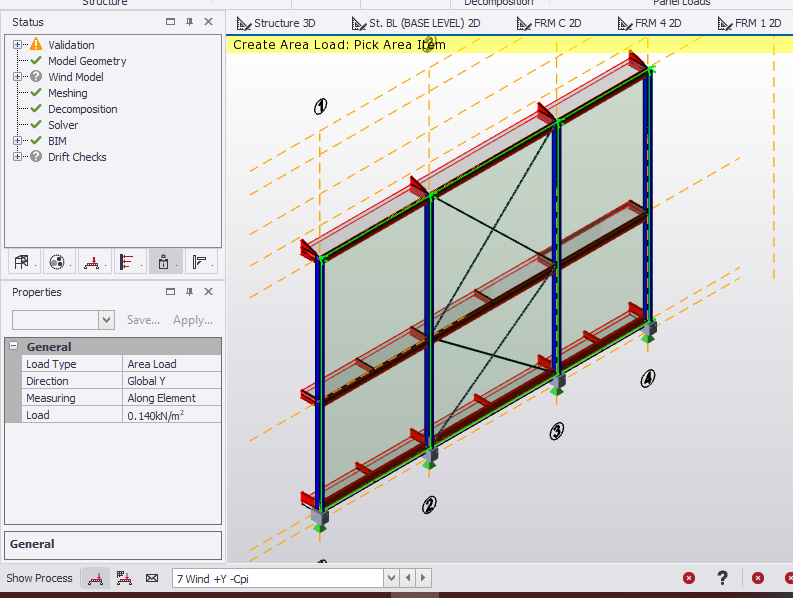The height and width of the screenshot is (598, 793).
Task: Click the Load Type value Area Load
Action: (x=171, y=364)
